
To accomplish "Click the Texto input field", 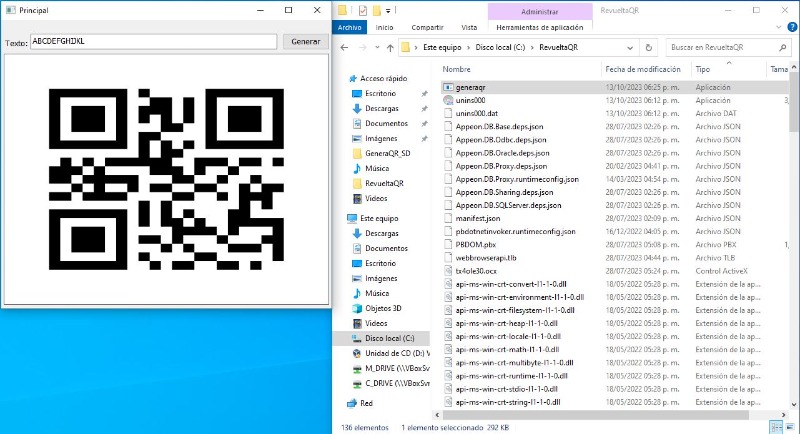I will 153,42.
